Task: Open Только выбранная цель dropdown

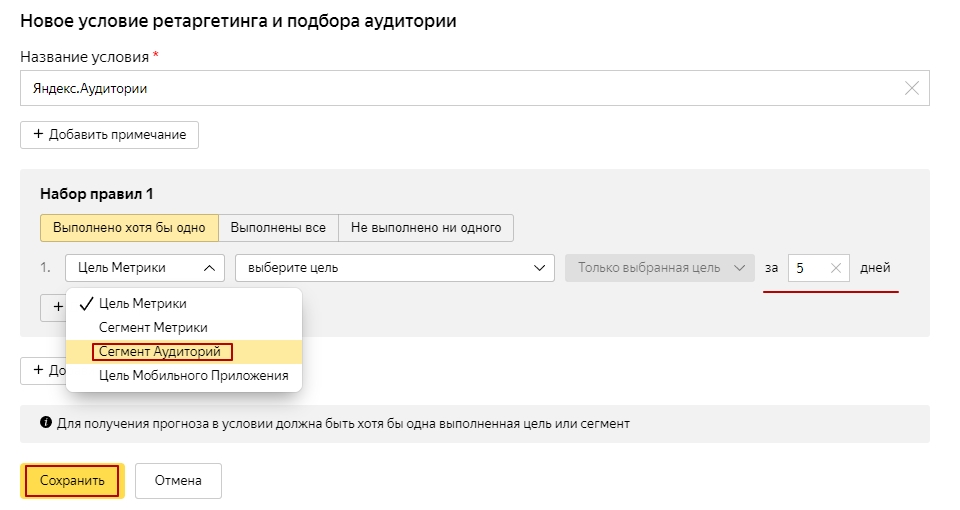Action: [659, 268]
